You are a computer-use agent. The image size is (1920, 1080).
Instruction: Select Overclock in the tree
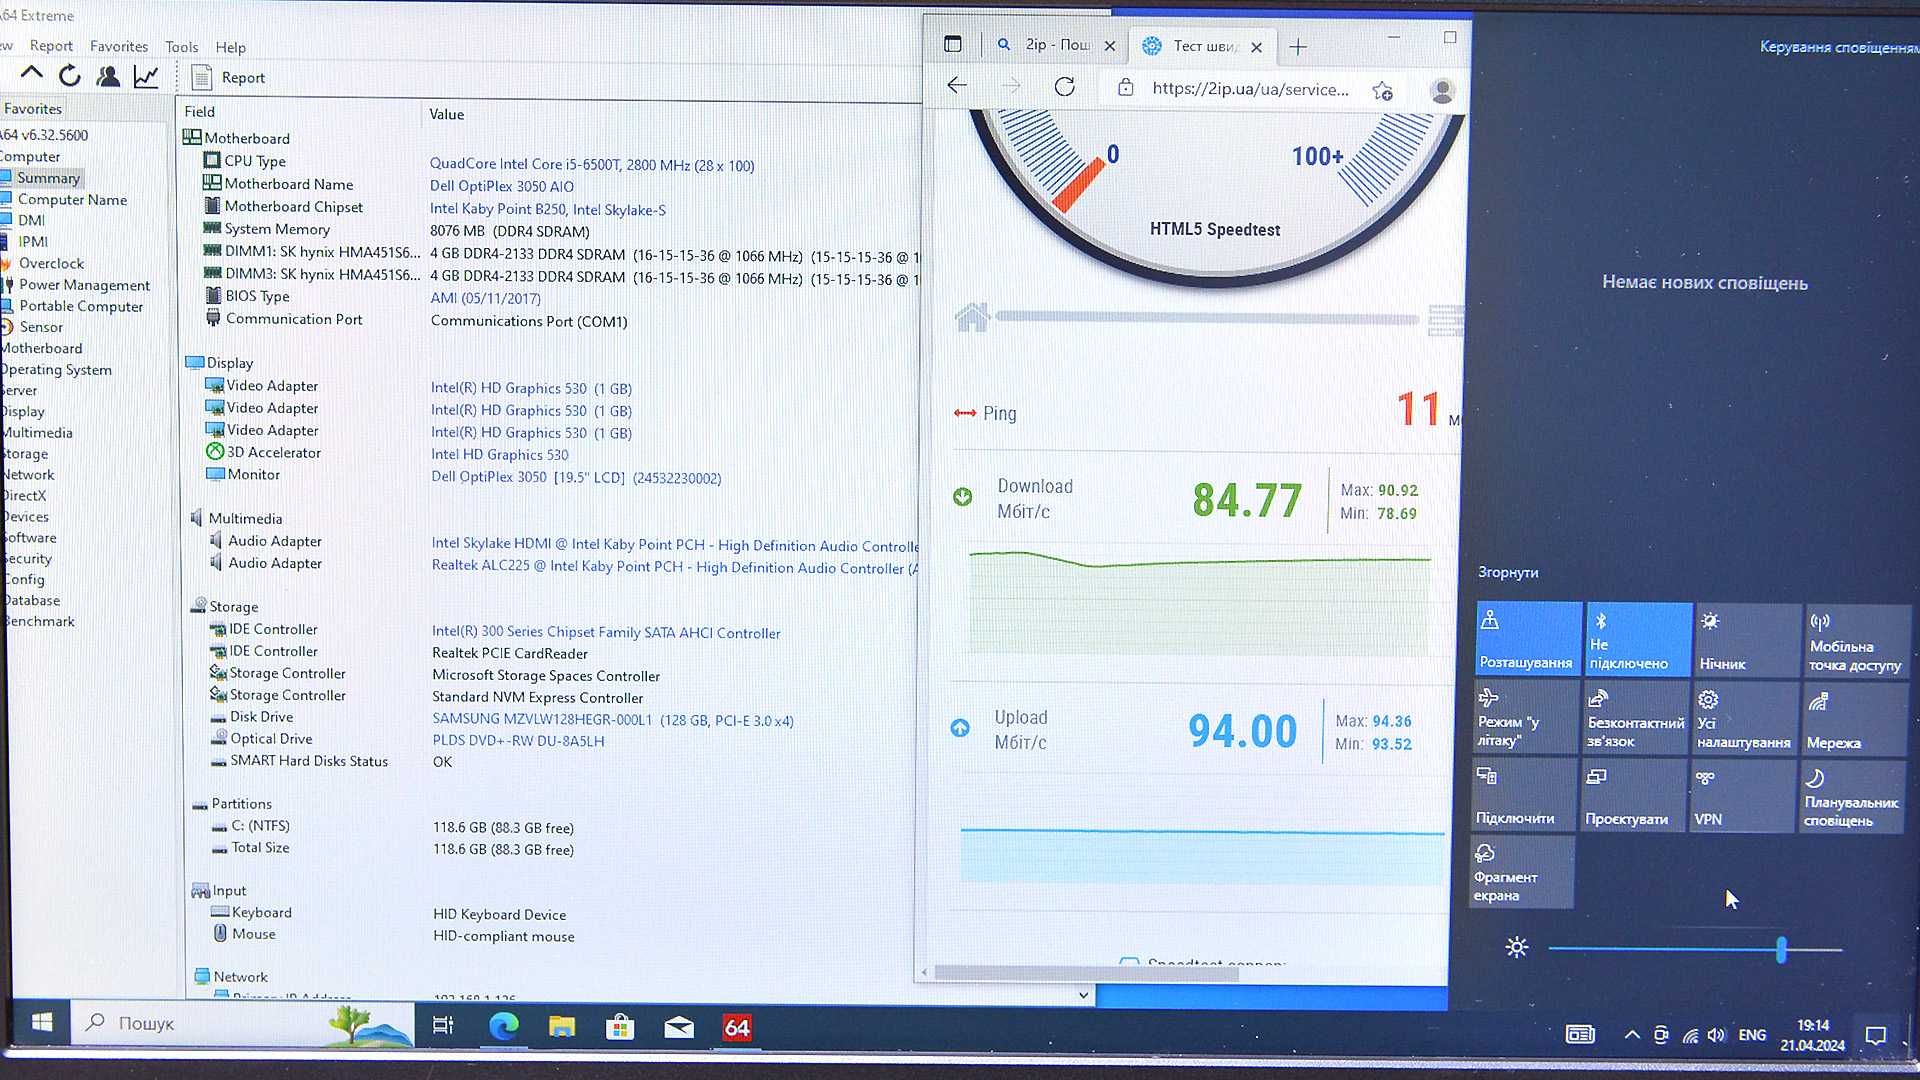click(x=51, y=263)
